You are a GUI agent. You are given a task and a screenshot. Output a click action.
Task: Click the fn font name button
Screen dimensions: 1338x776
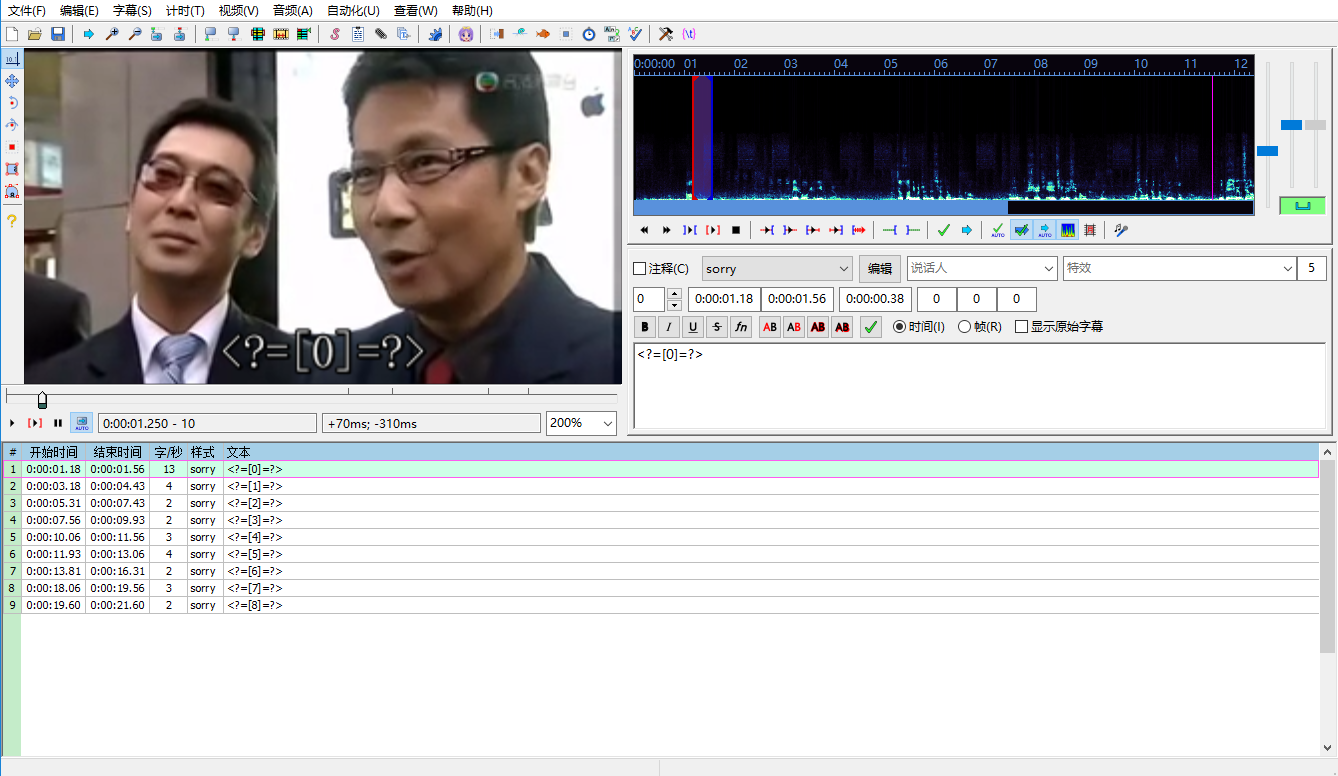(740, 327)
